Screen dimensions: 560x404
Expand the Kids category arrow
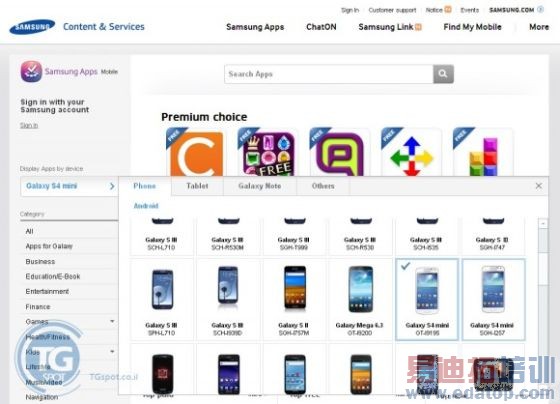click(x=112, y=351)
